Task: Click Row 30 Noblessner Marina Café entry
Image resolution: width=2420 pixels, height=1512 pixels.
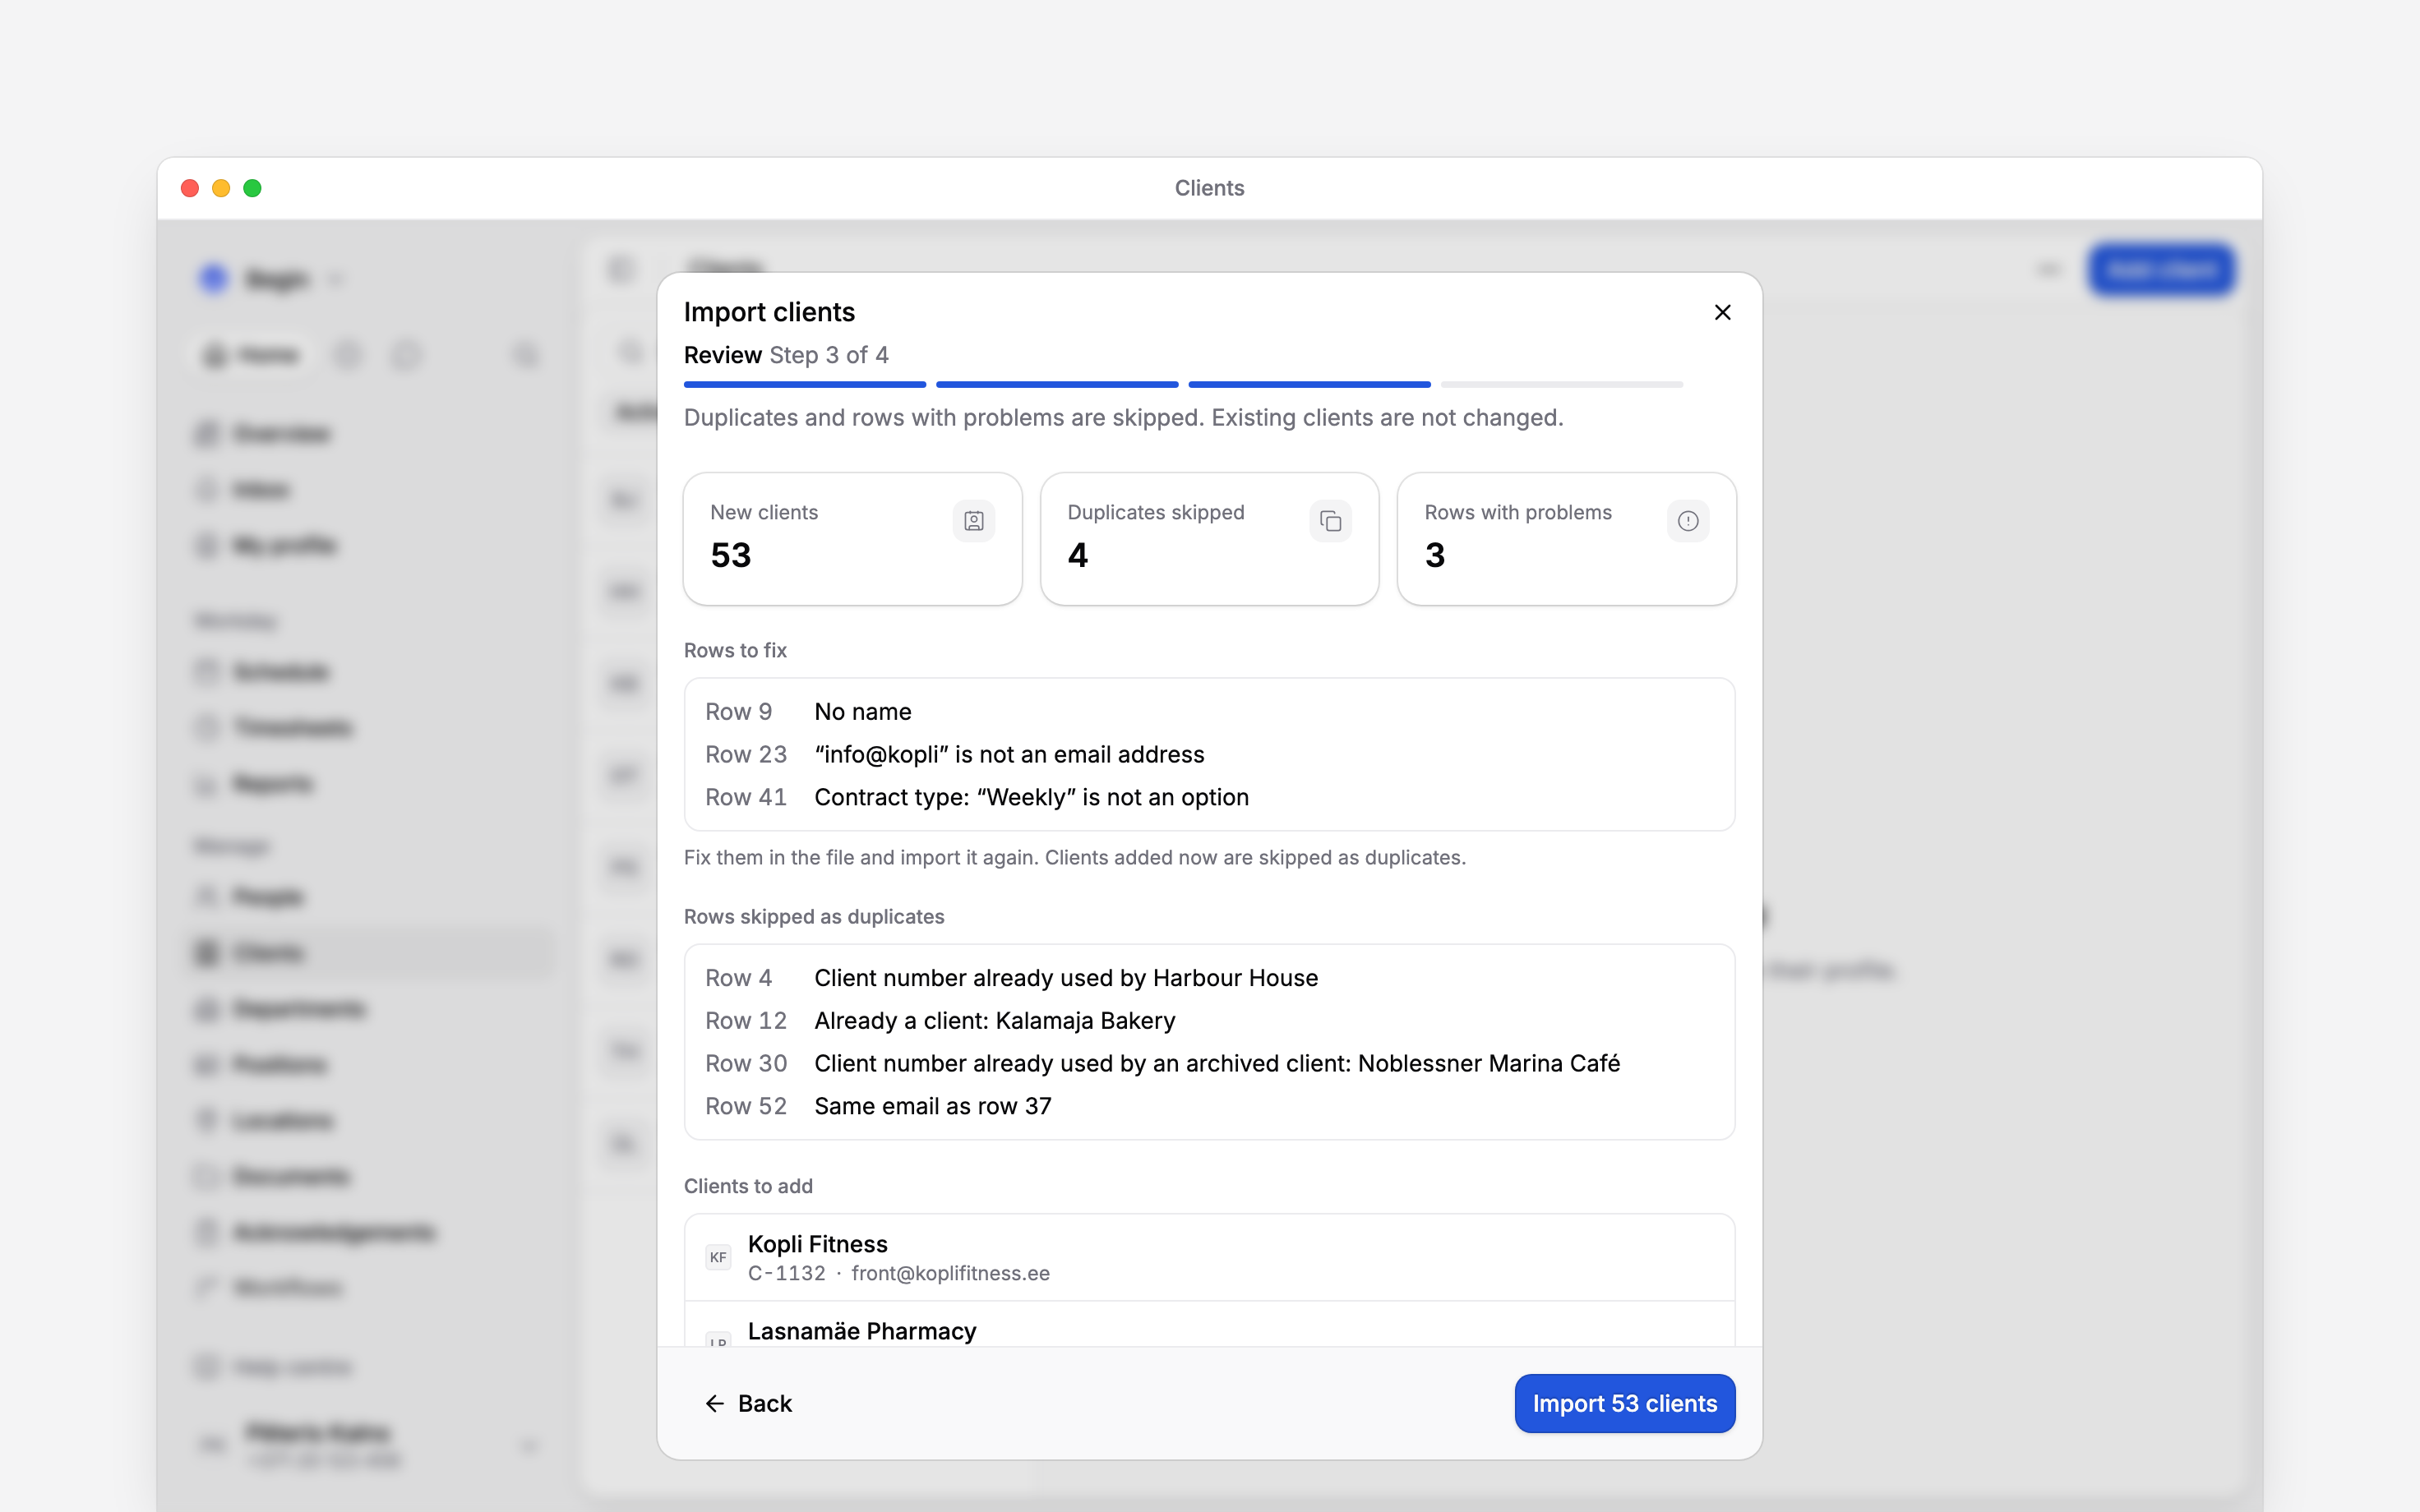Action: tap(1209, 1063)
